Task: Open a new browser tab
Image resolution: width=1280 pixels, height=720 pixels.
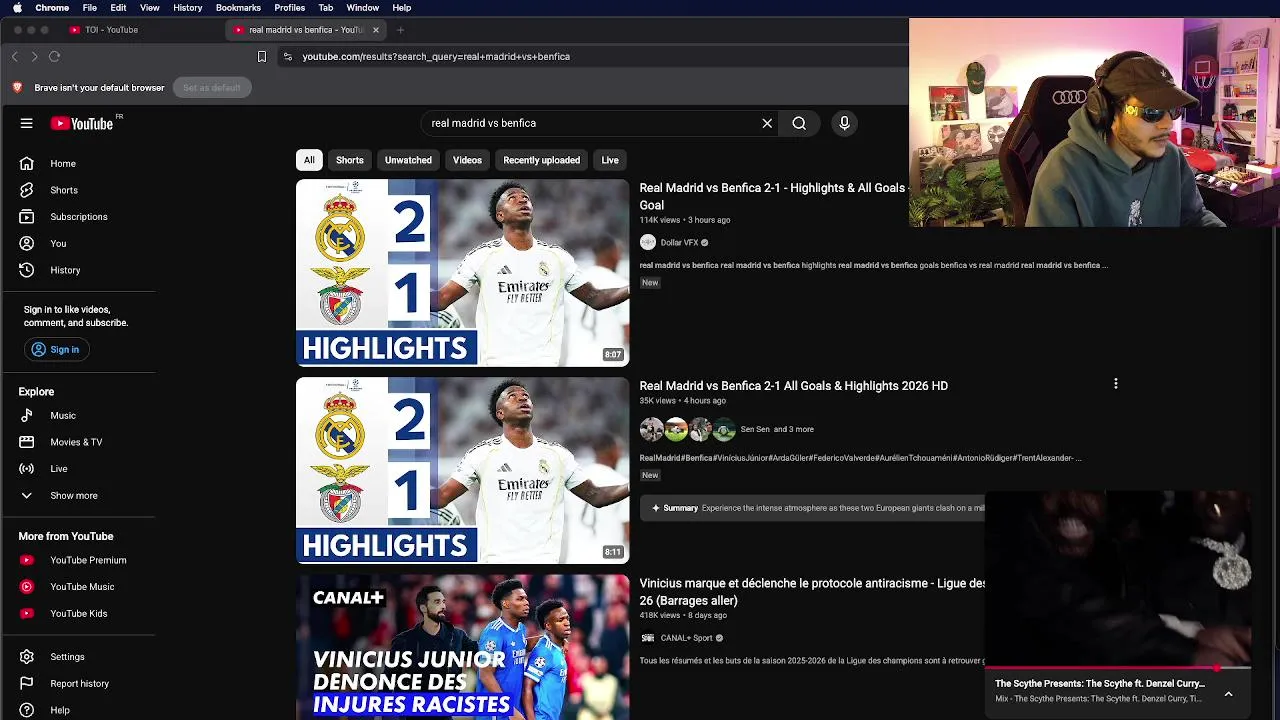Action: coord(400,30)
